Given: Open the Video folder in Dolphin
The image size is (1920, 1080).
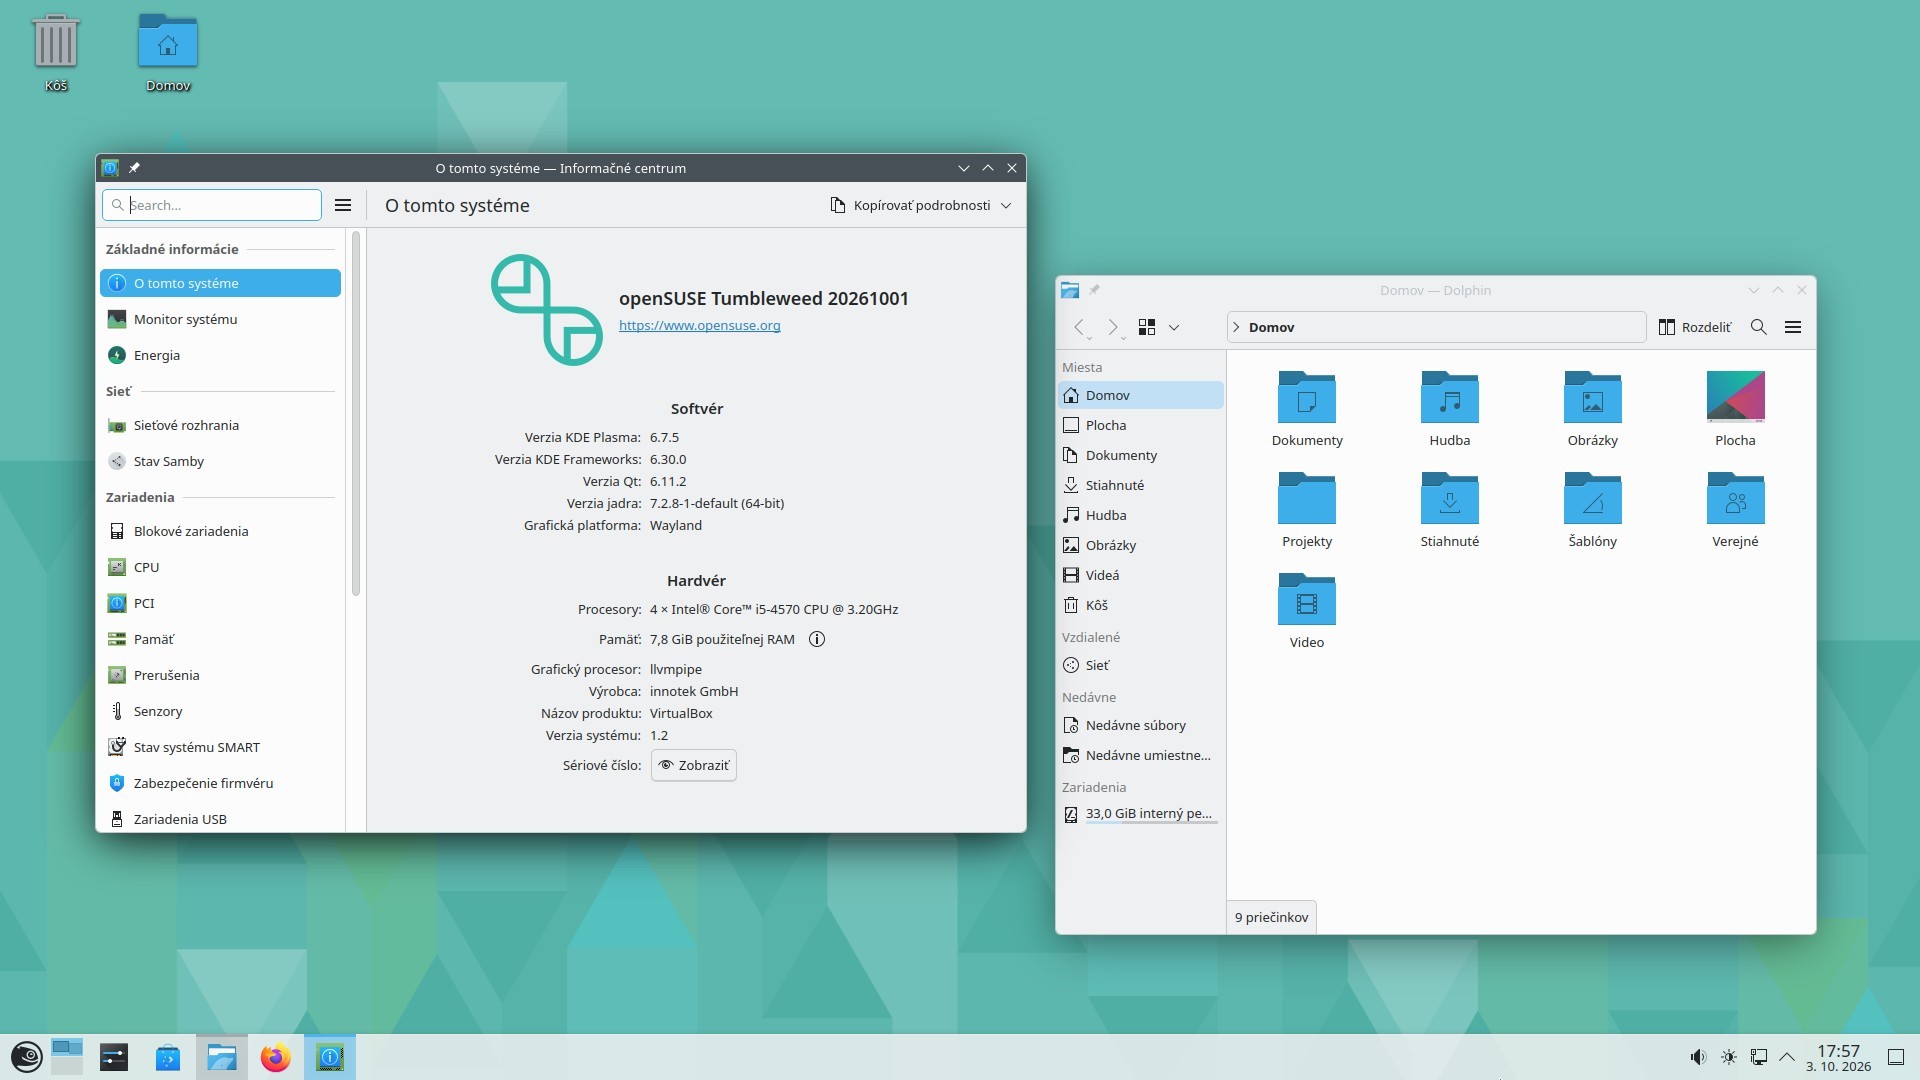Looking at the screenshot, I should 1307,610.
